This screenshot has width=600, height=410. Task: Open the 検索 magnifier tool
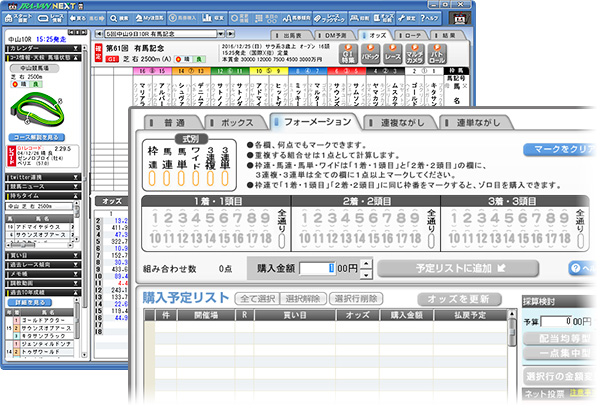click(x=119, y=18)
